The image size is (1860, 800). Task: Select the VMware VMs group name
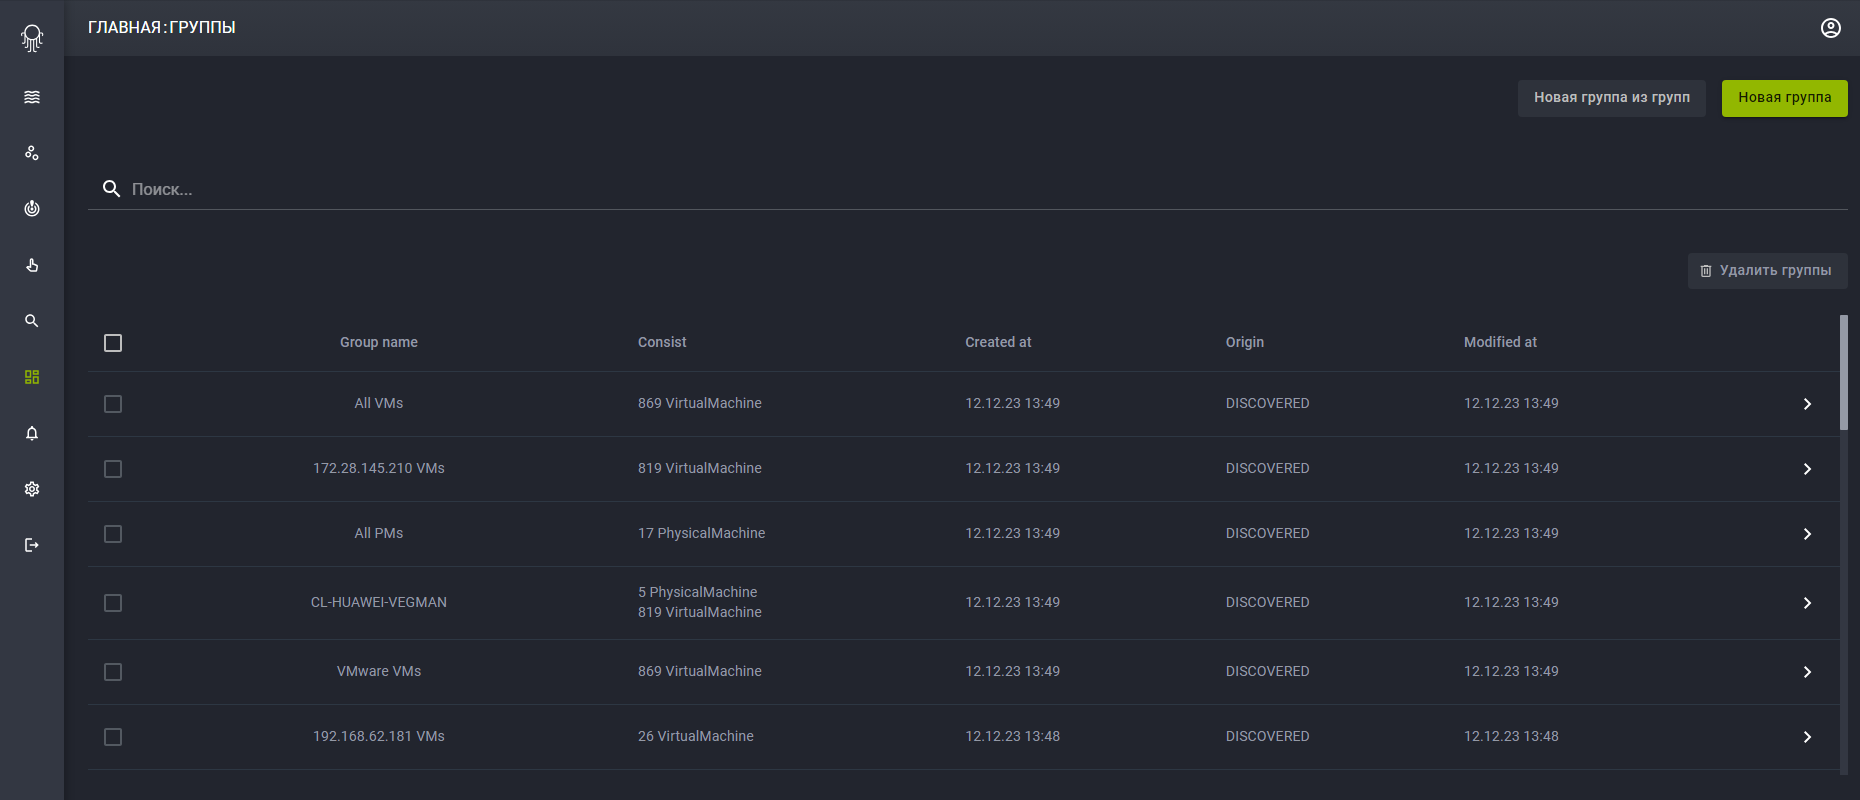(379, 671)
